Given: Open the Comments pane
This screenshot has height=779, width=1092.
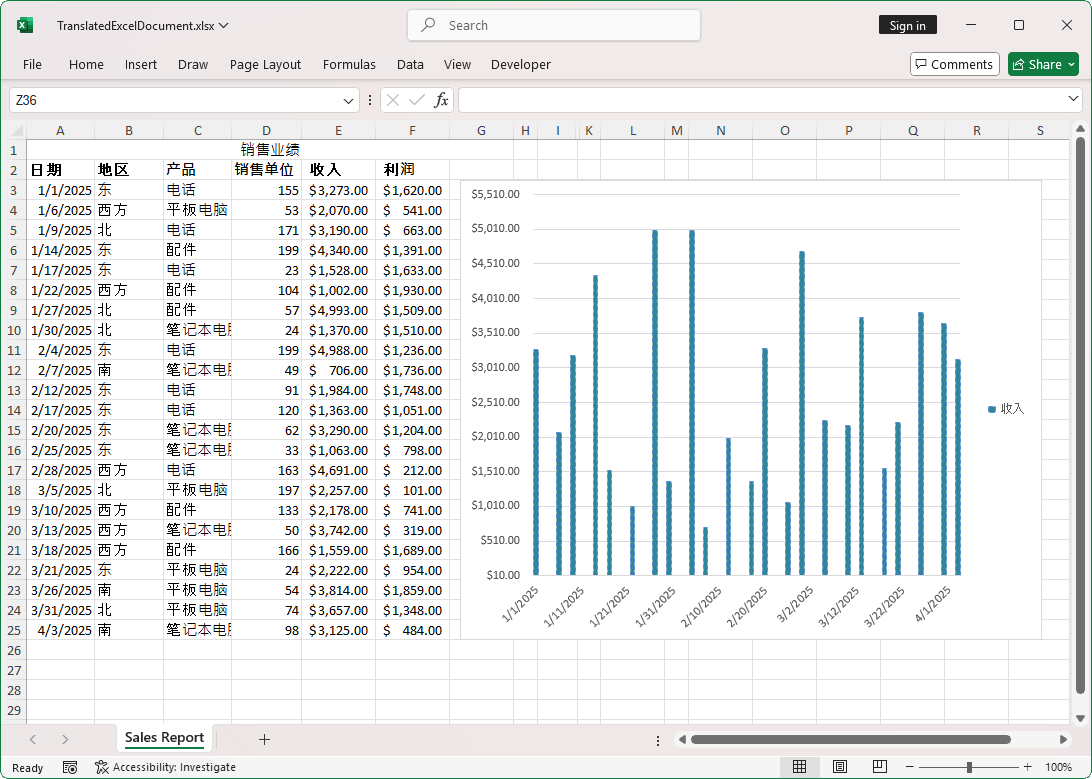Looking at the screenshot, I should pyautogui.click(x=954, y=63).
